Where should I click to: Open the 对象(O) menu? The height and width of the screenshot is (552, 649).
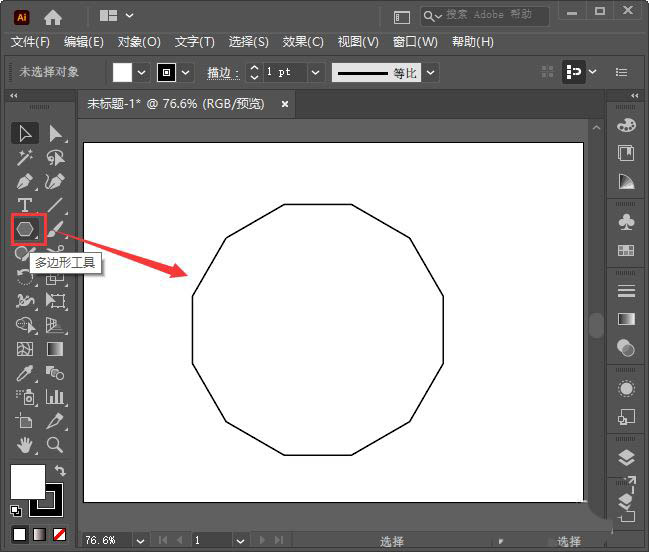coord(139,42)
